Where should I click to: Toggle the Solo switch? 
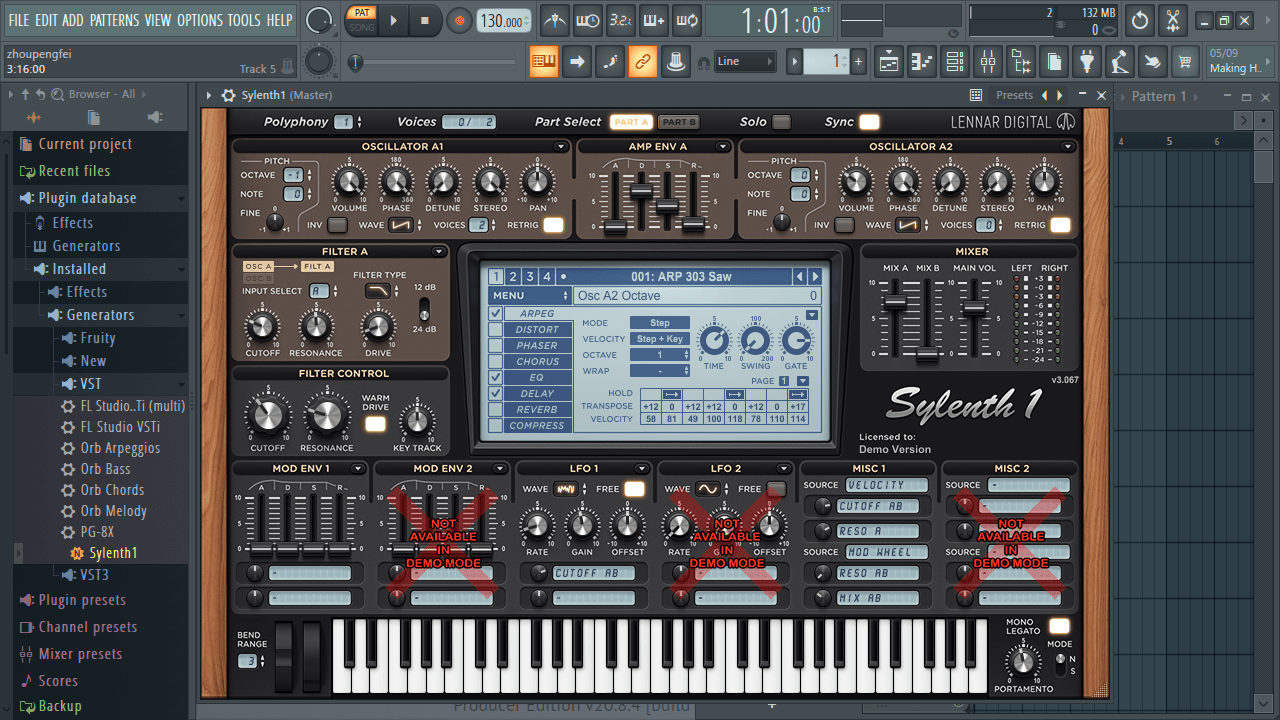(x=781, y=122)
